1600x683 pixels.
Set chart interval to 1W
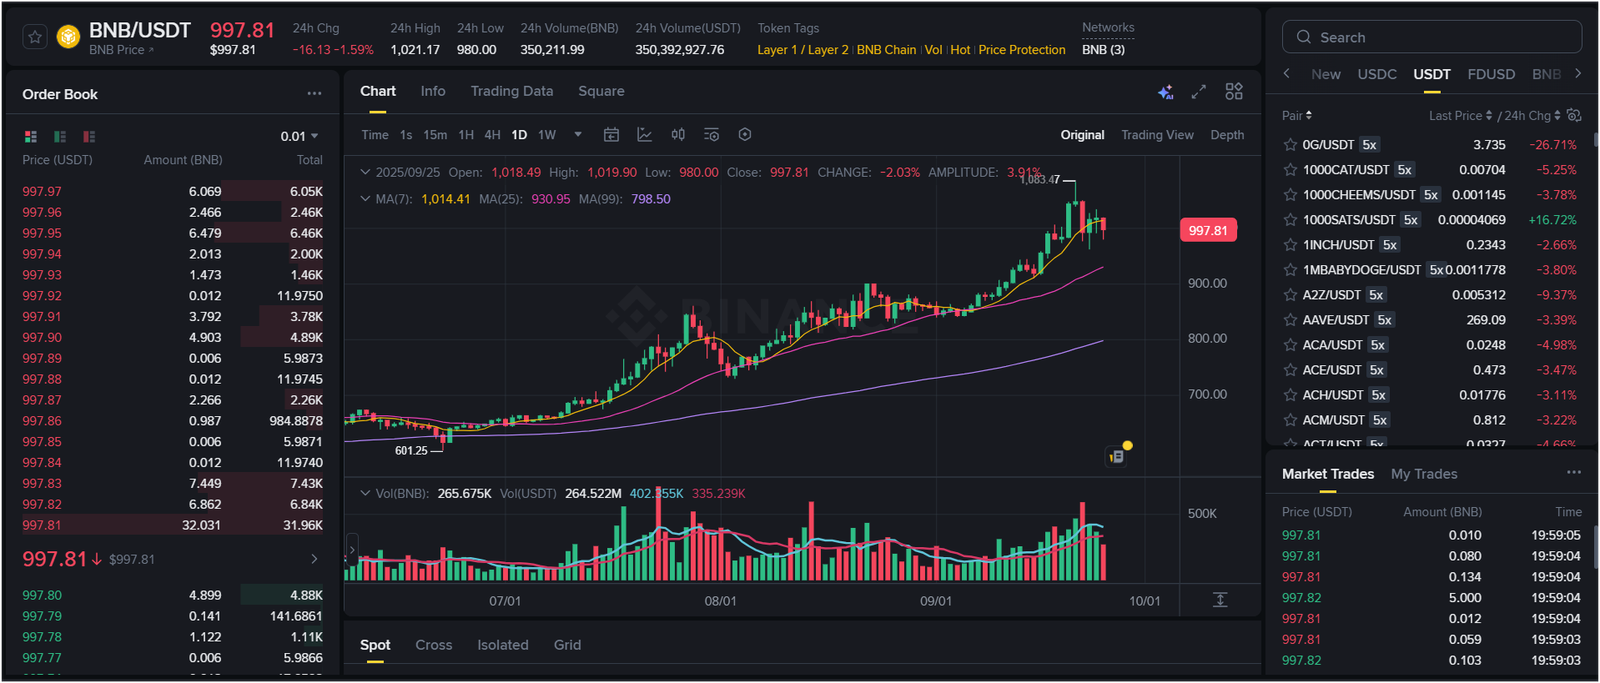547,135
